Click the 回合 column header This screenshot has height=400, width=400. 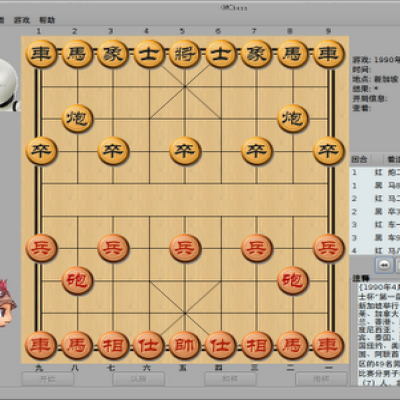(x=360, y=160)
